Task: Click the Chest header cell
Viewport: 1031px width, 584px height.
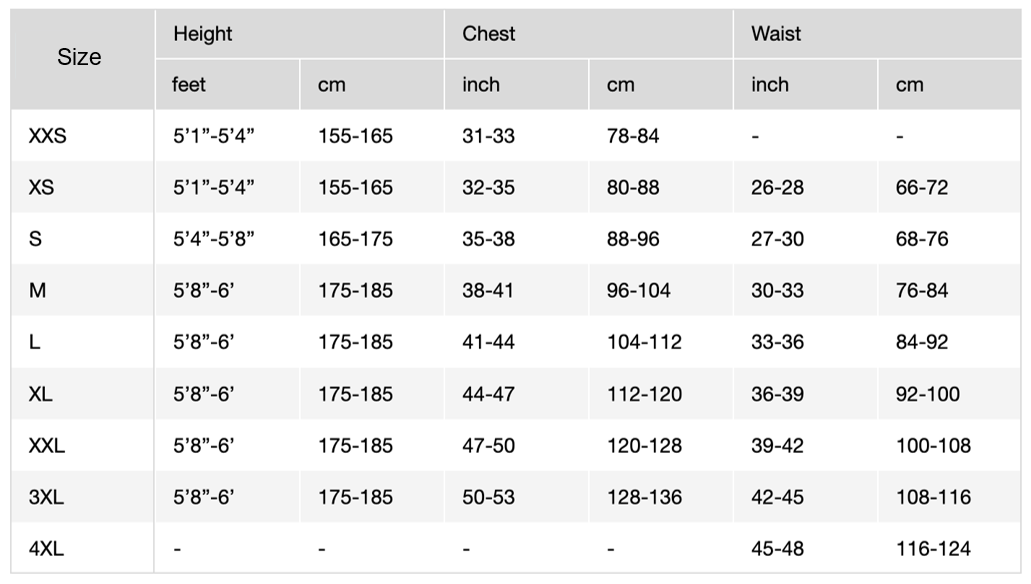Action: tap(489, 34)
